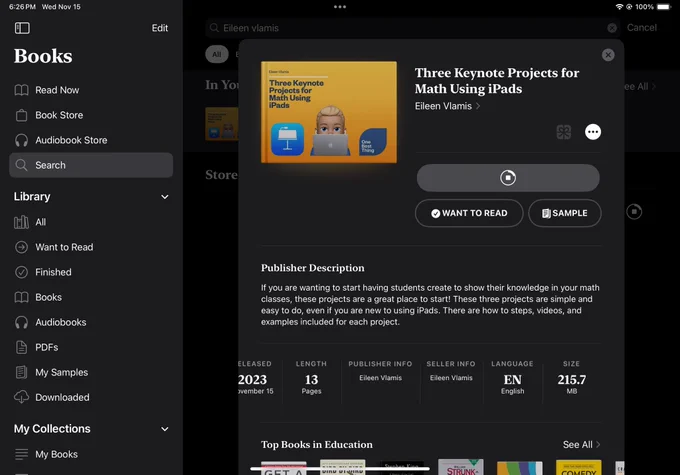Open author Eileen Vlamis page
The width and height of the screenshot is (680, 475).
pos(447,106)
